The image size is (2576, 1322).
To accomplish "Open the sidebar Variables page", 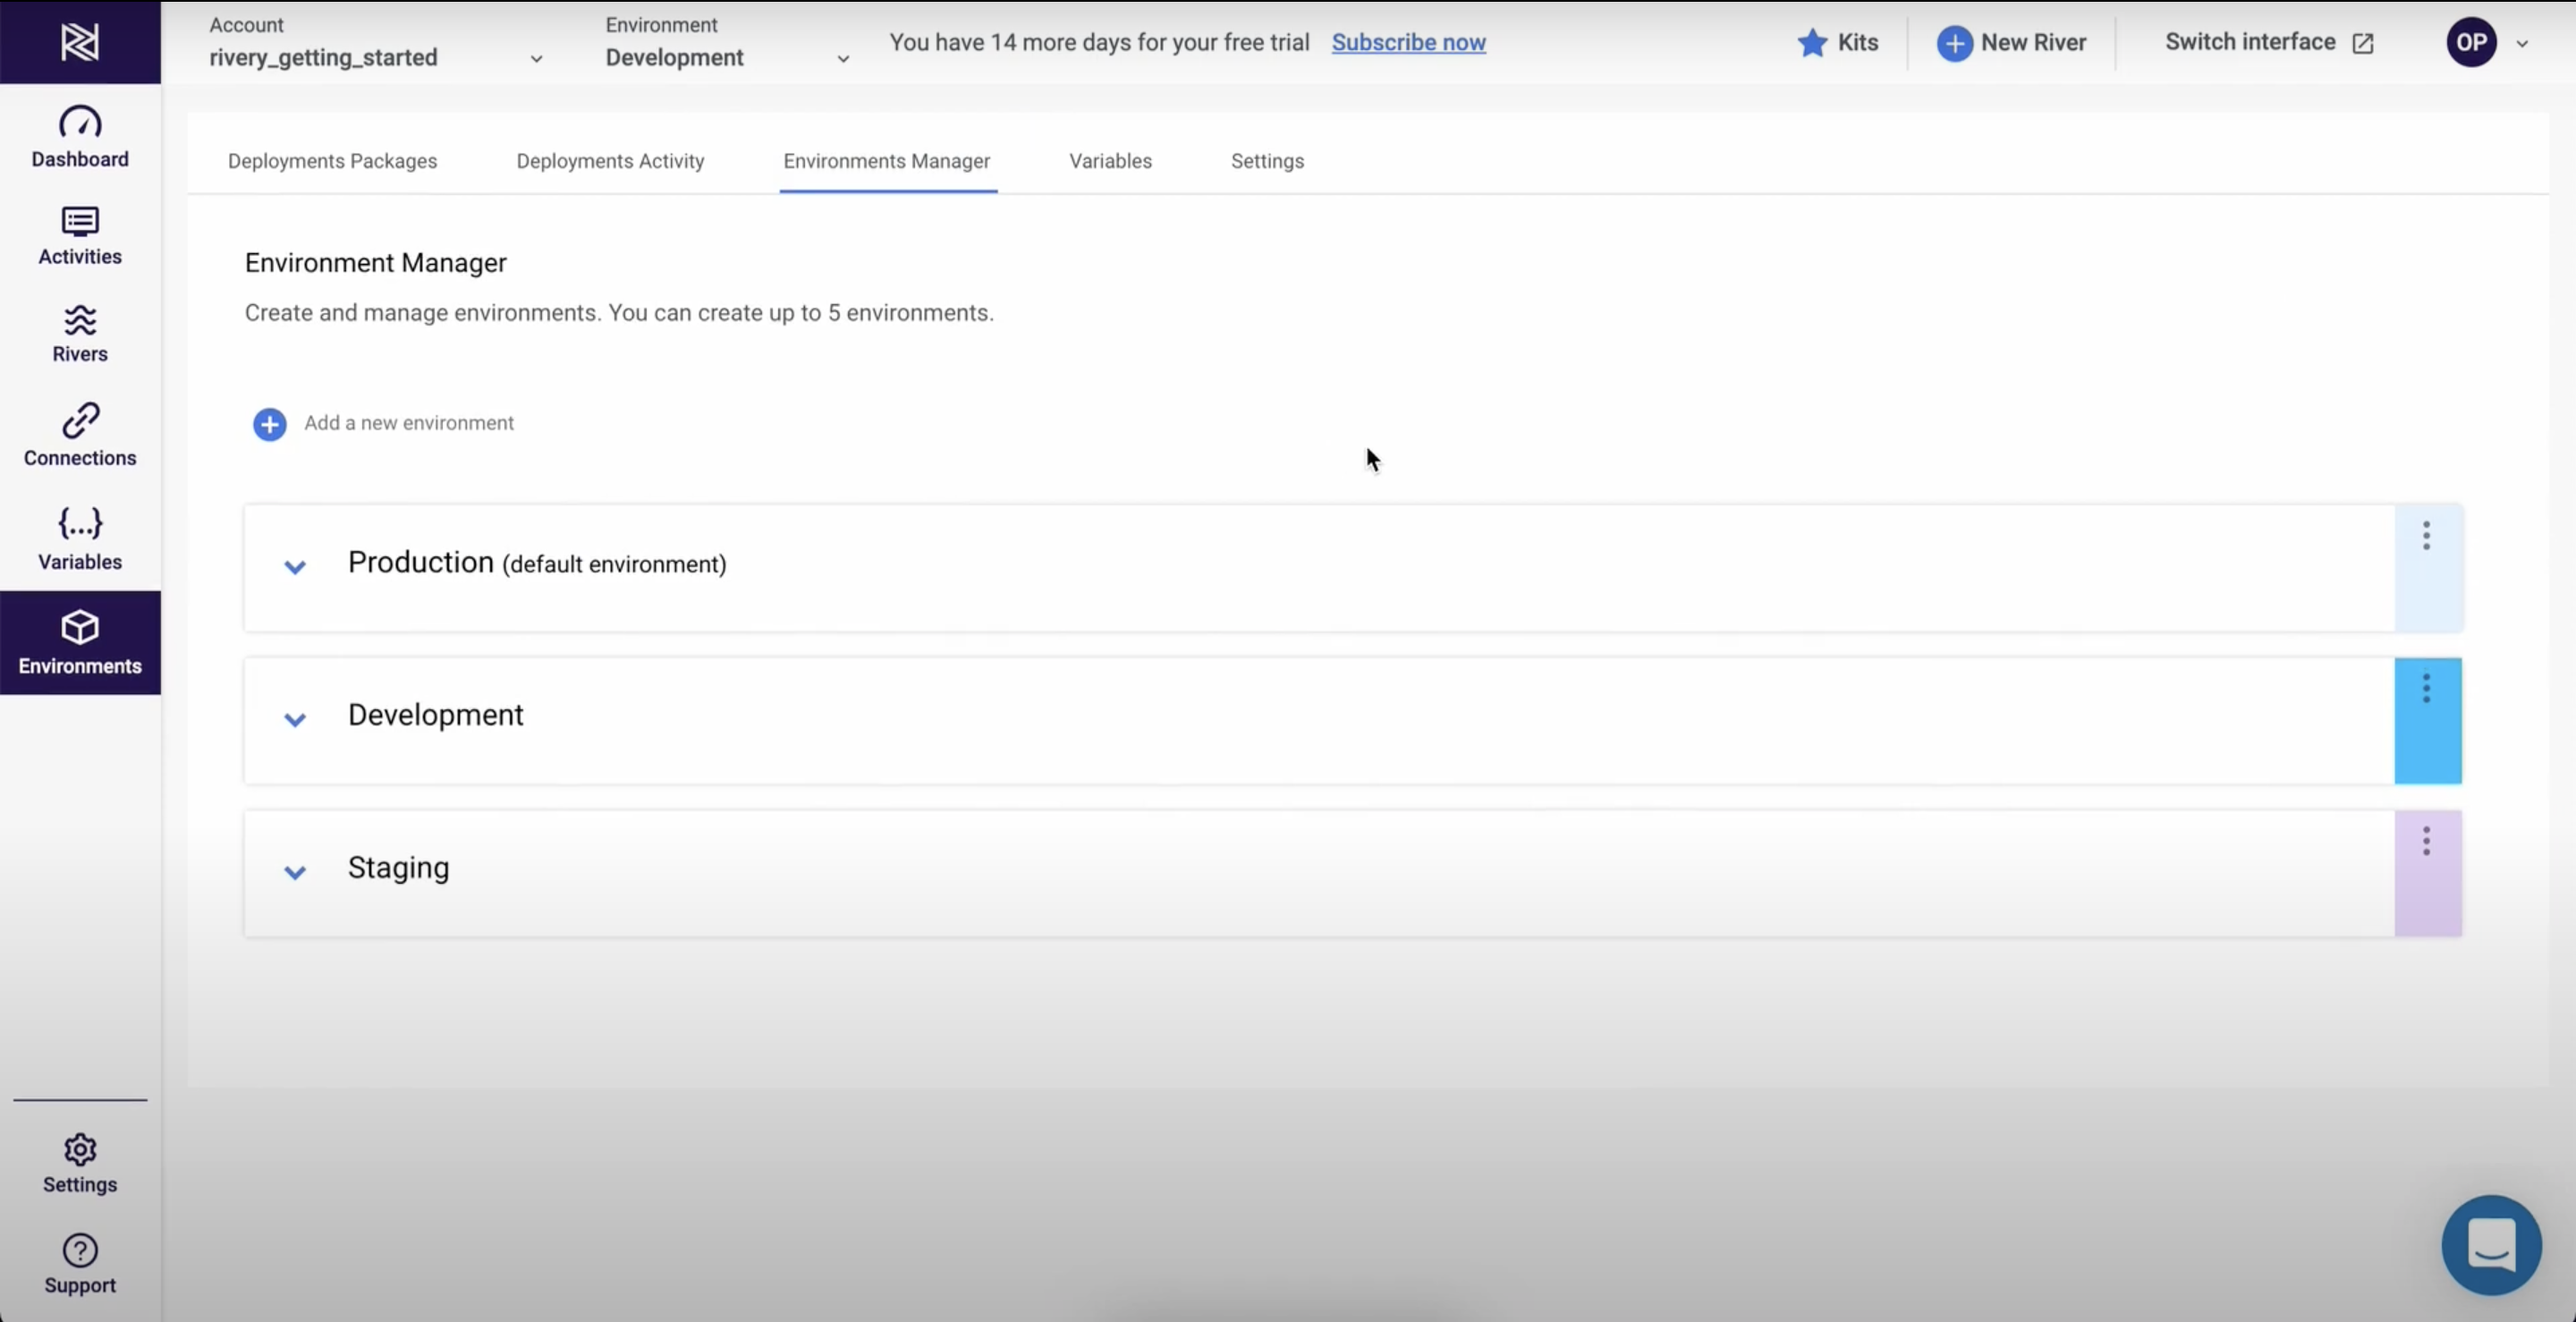I will tap(80, 538).
